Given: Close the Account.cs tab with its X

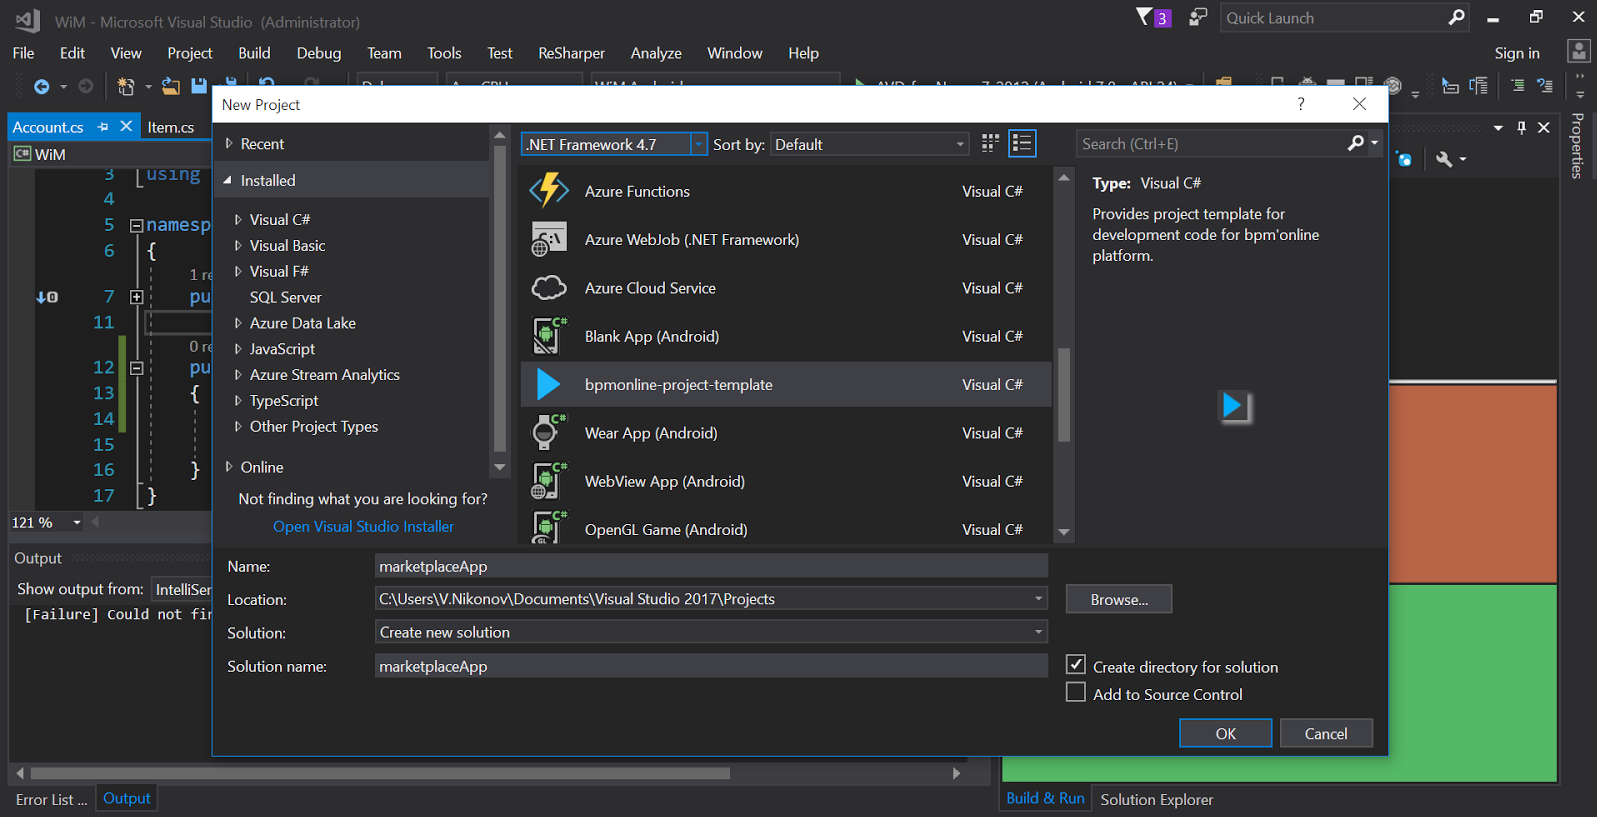Looking at the screenshot, I should (126, 126).
